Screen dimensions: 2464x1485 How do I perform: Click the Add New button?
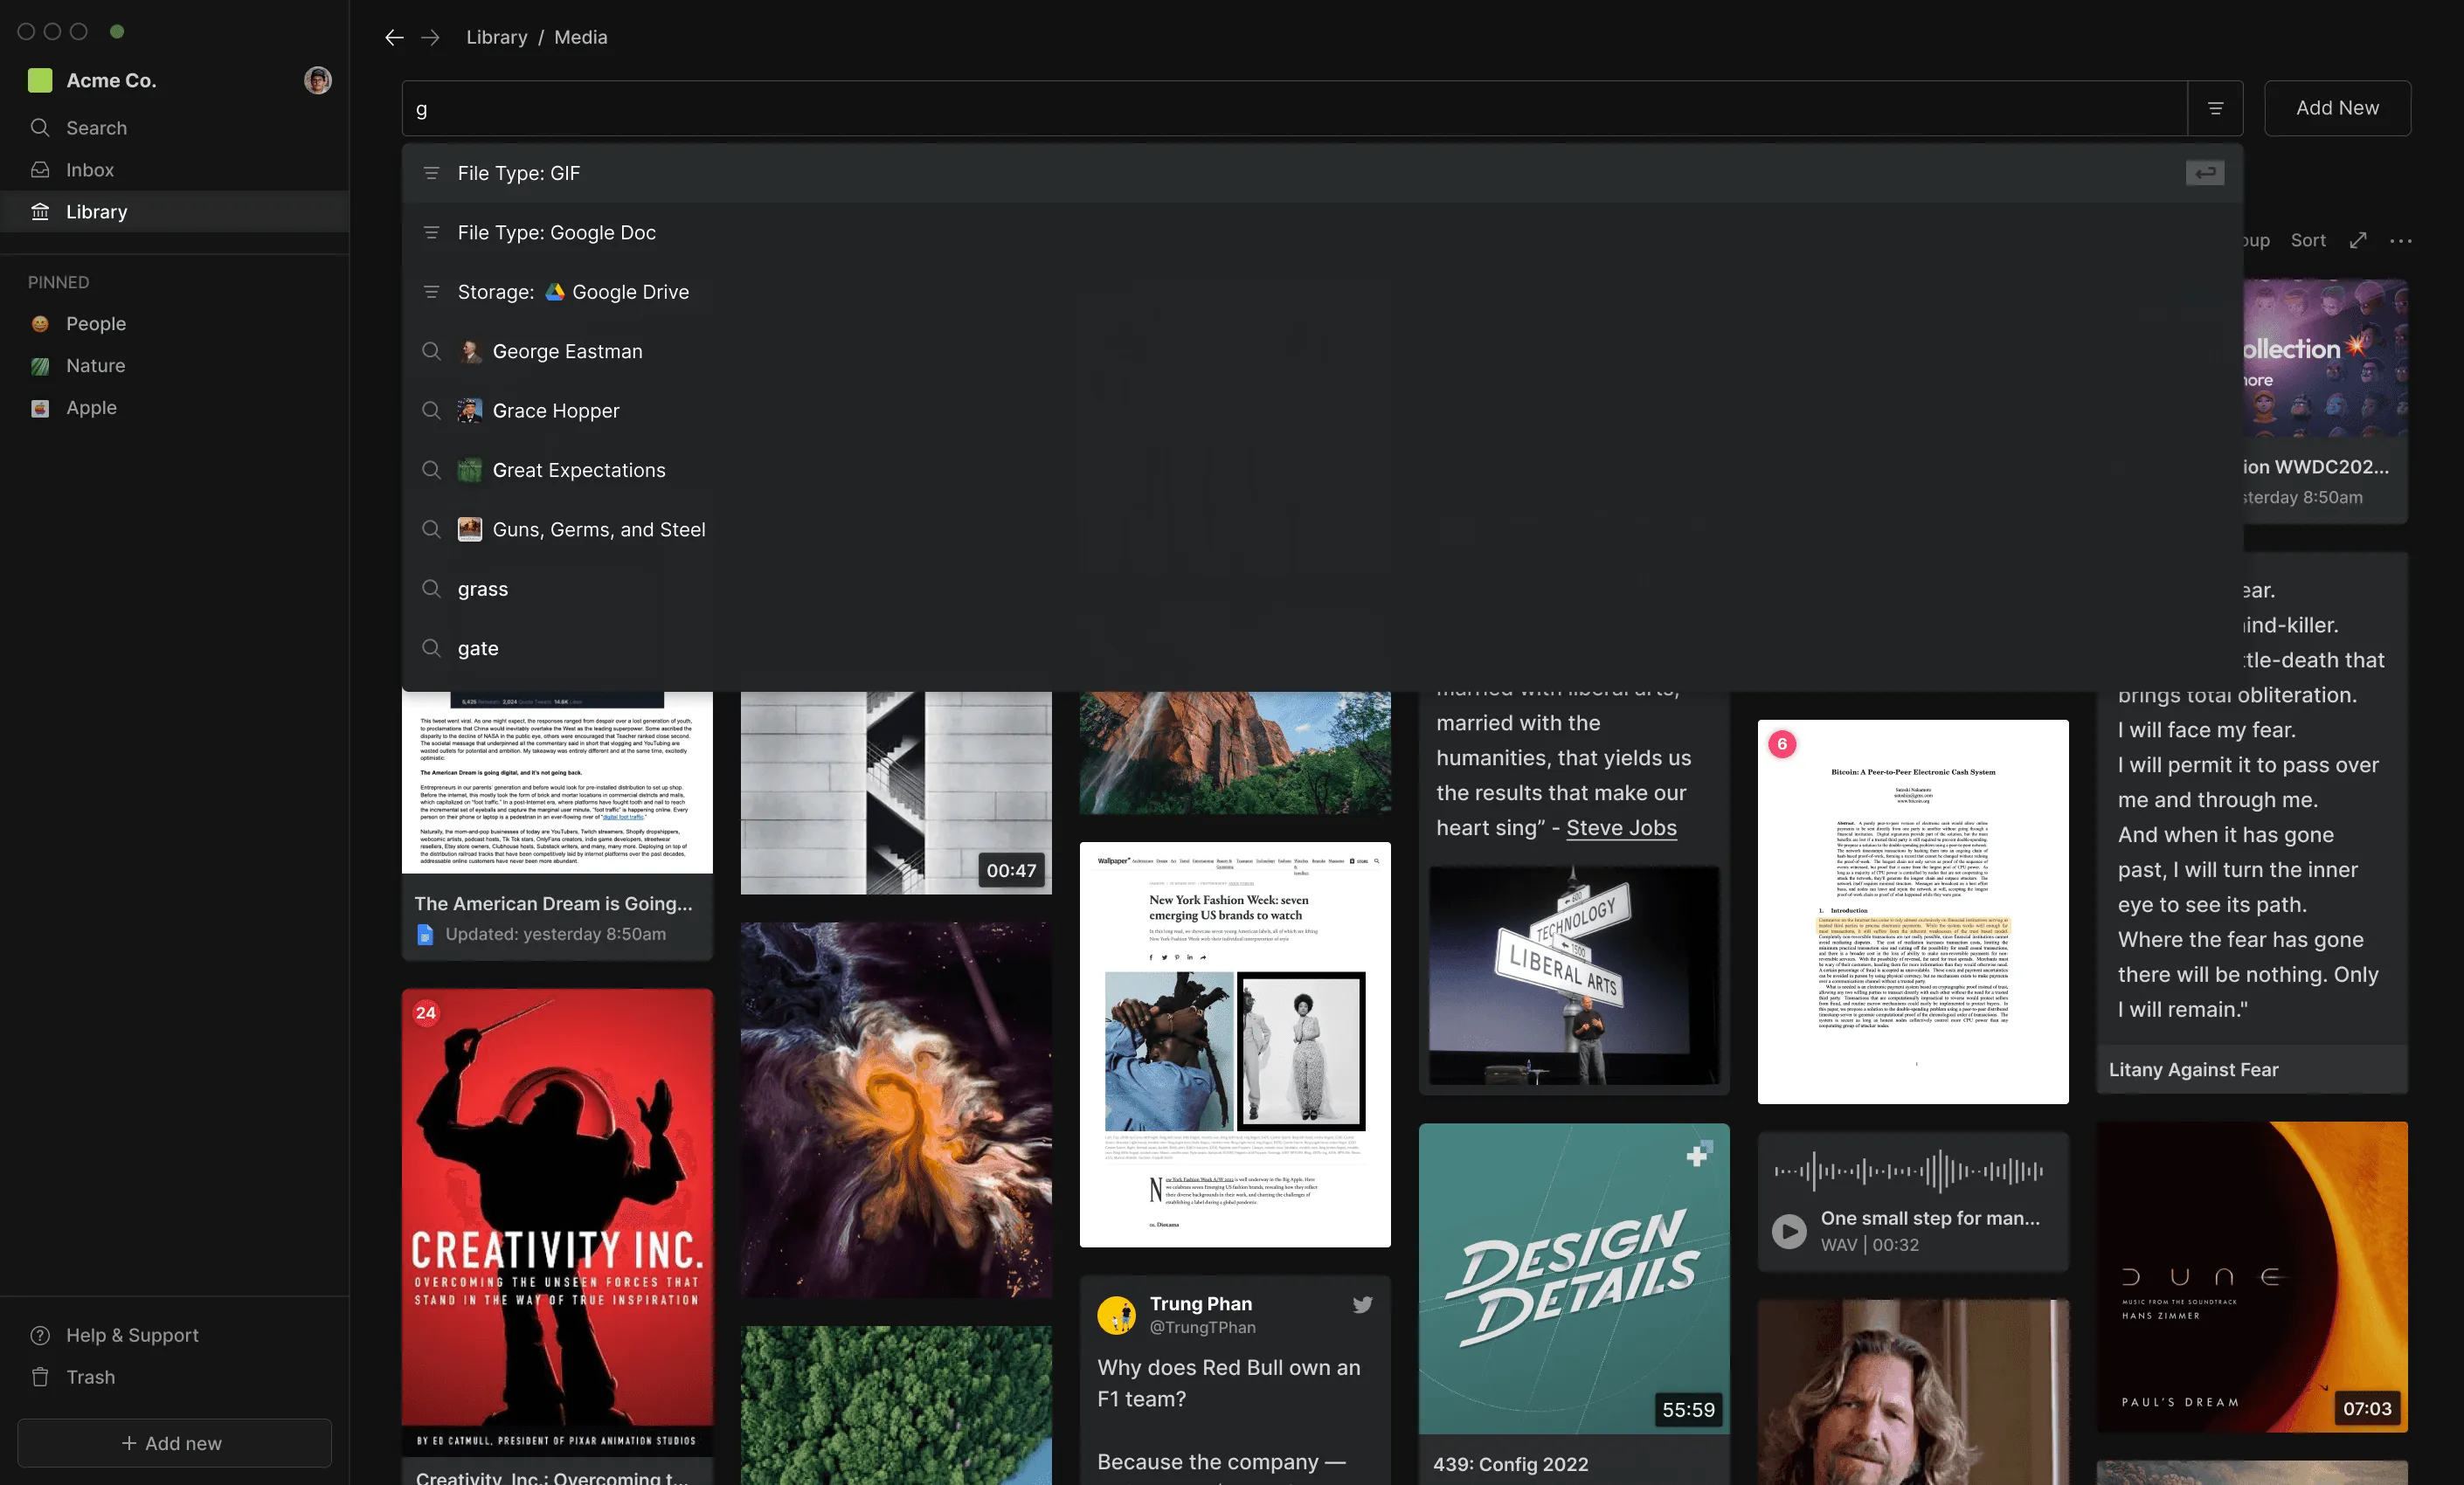tap(2337, 108)
